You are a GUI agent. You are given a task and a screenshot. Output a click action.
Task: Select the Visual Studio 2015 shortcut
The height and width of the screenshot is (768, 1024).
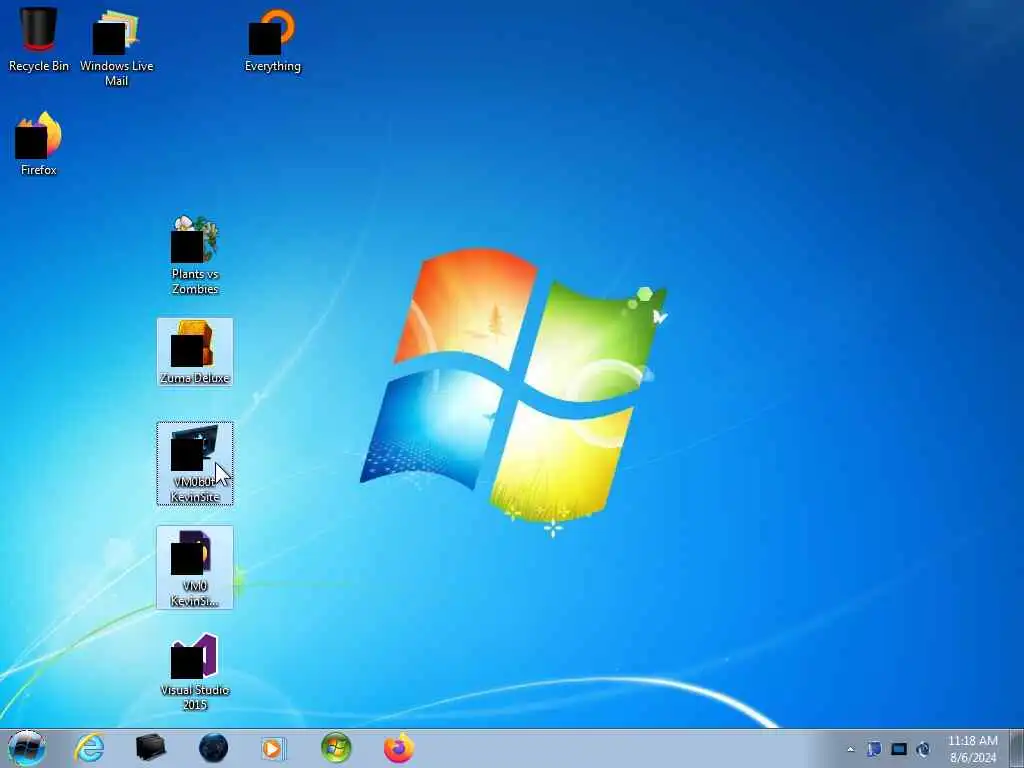point(195,671)
